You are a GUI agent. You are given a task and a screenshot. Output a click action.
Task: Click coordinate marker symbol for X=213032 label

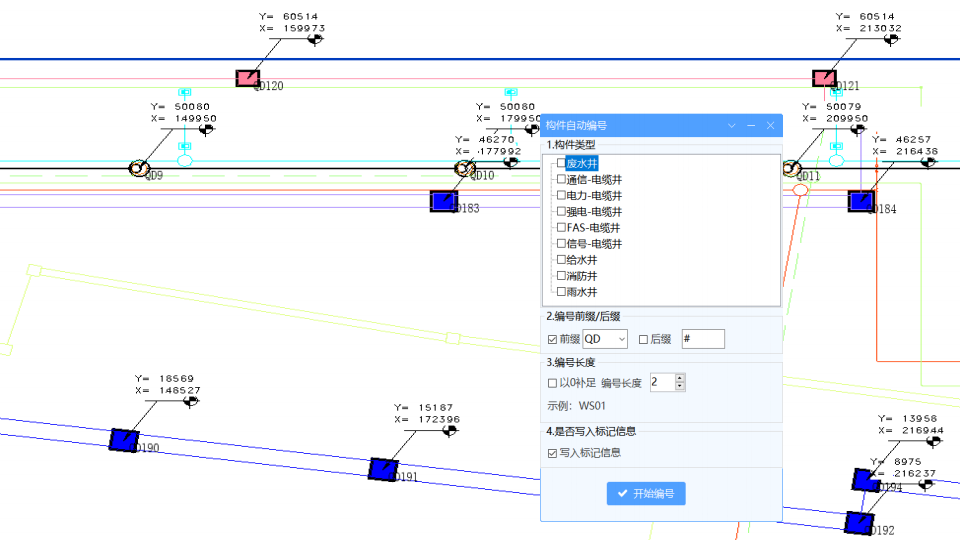point(891,39)
